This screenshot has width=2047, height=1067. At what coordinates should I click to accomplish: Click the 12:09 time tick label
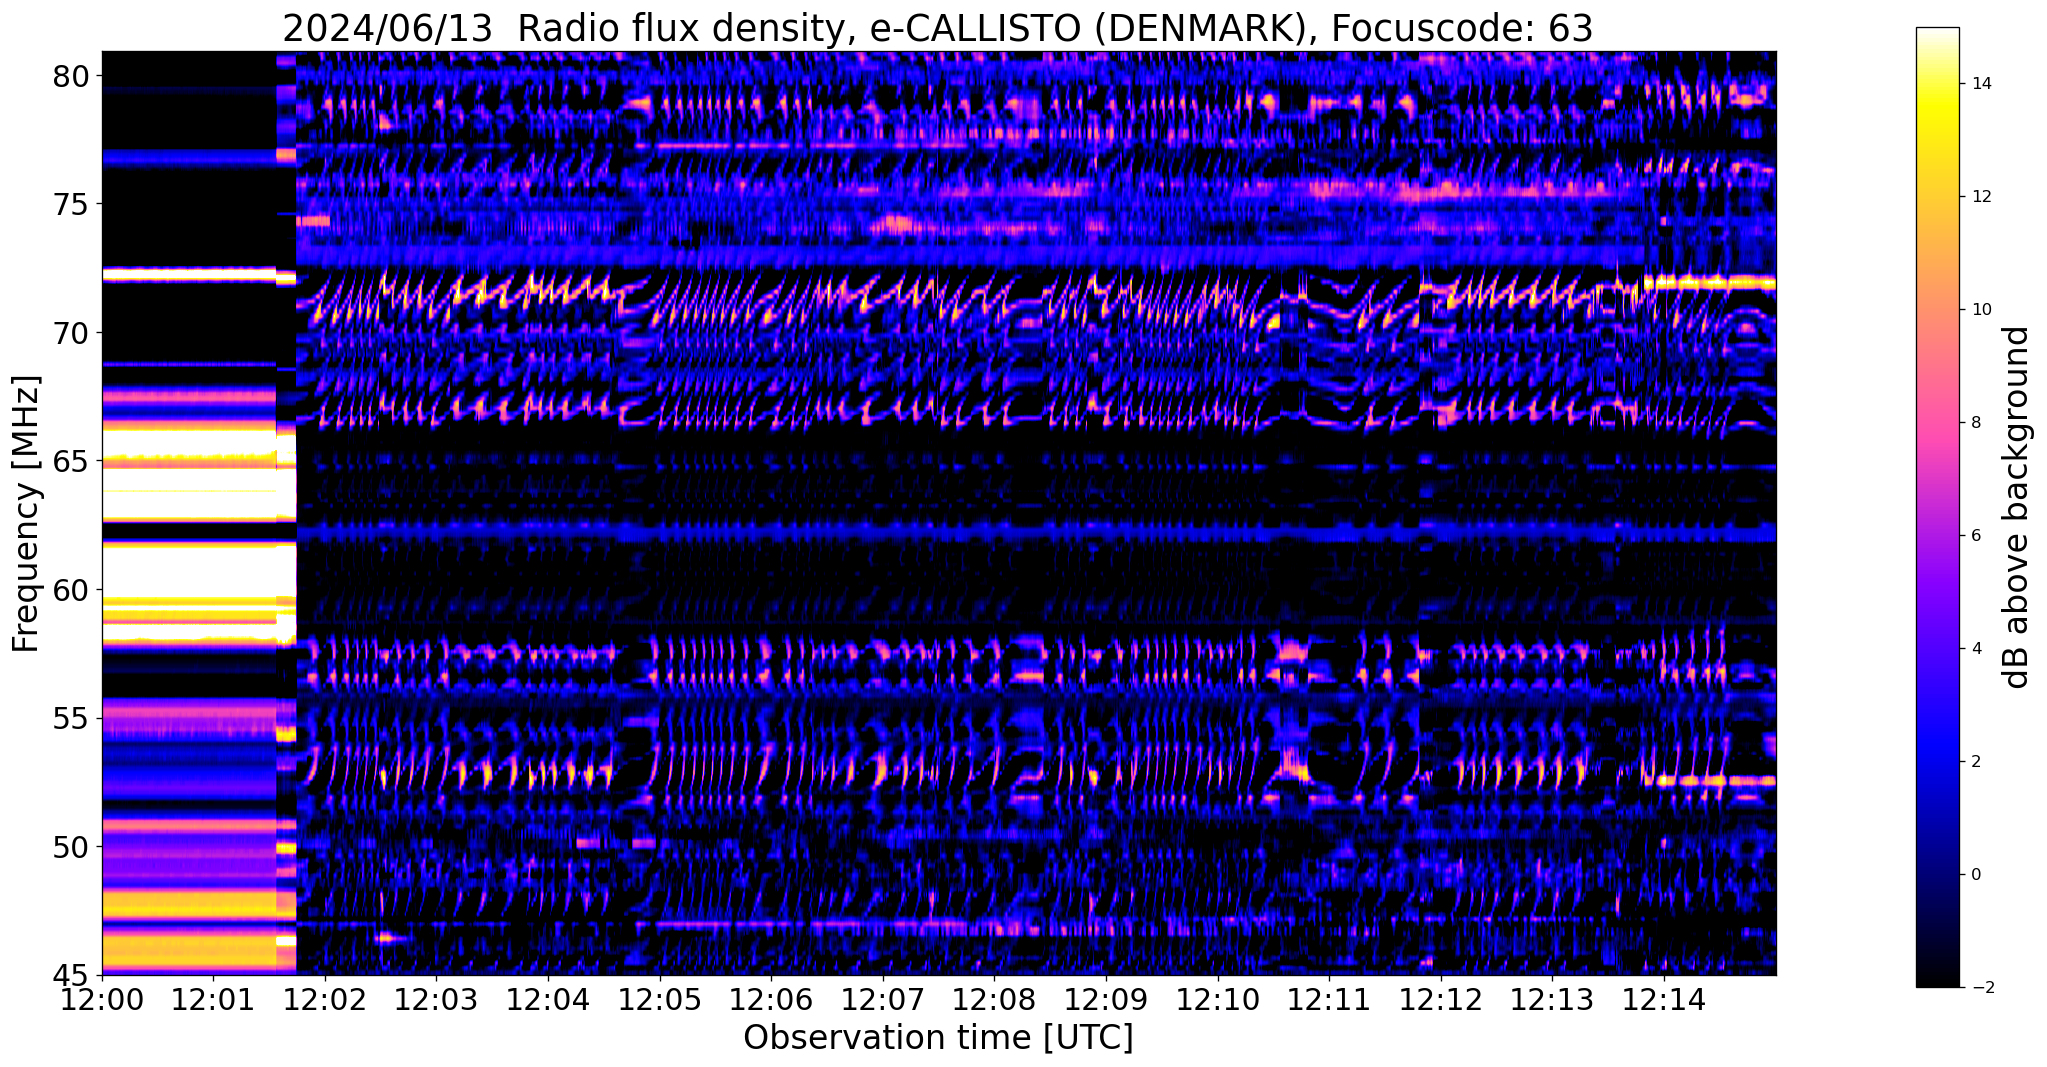(x=1107, y=999)
